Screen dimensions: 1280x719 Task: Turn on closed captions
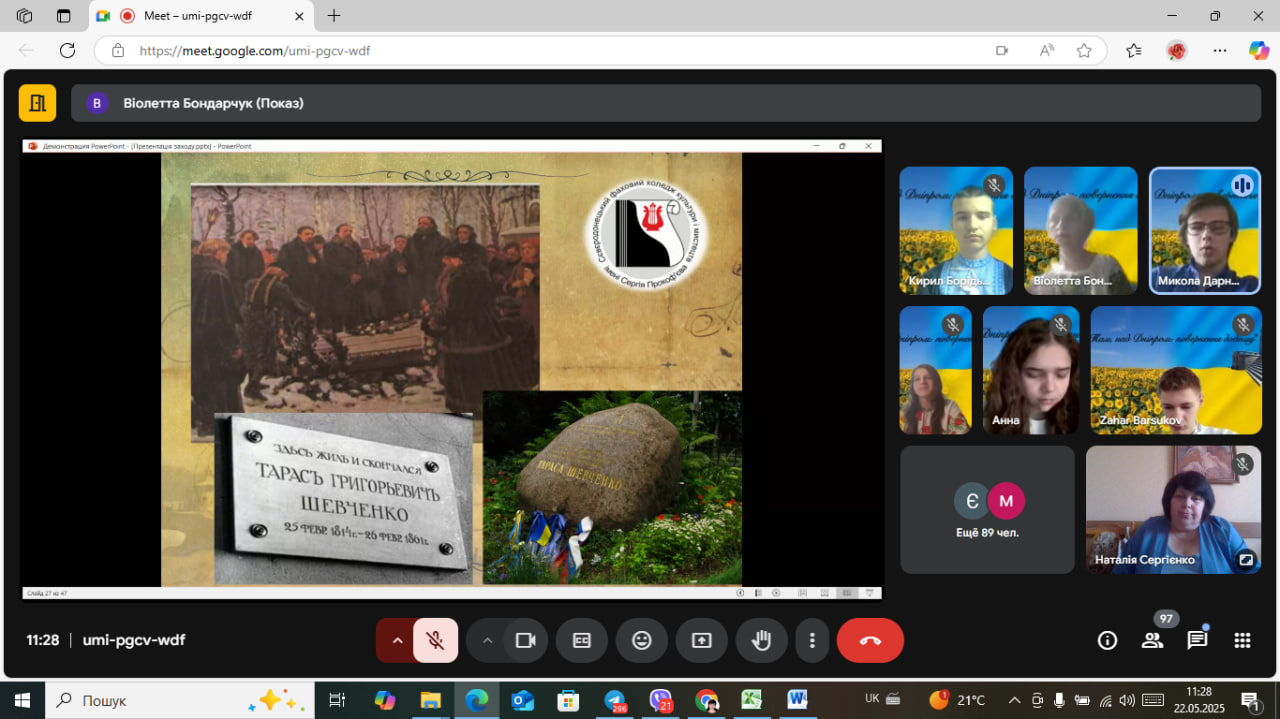[x=582, y=640]
